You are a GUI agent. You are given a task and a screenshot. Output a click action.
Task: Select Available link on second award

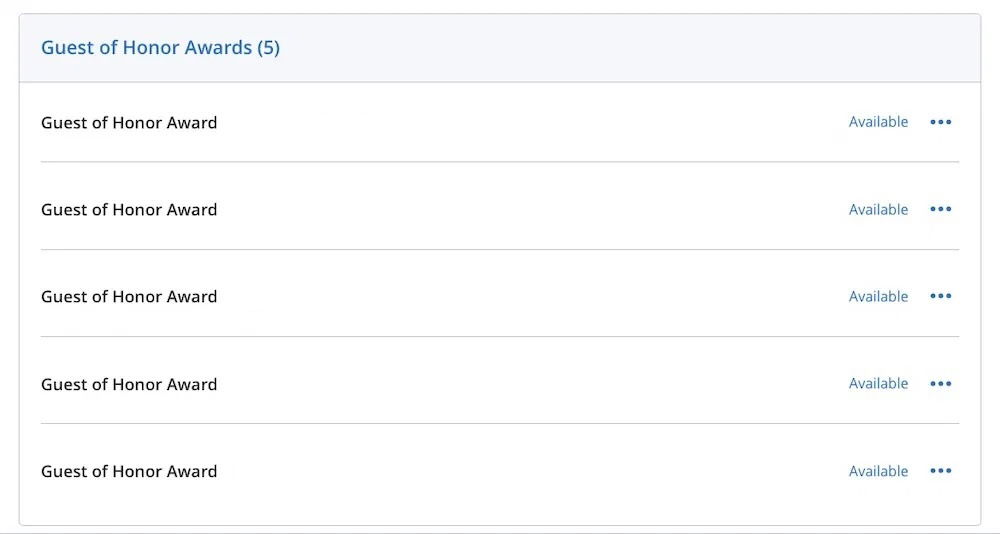(878, 209)
